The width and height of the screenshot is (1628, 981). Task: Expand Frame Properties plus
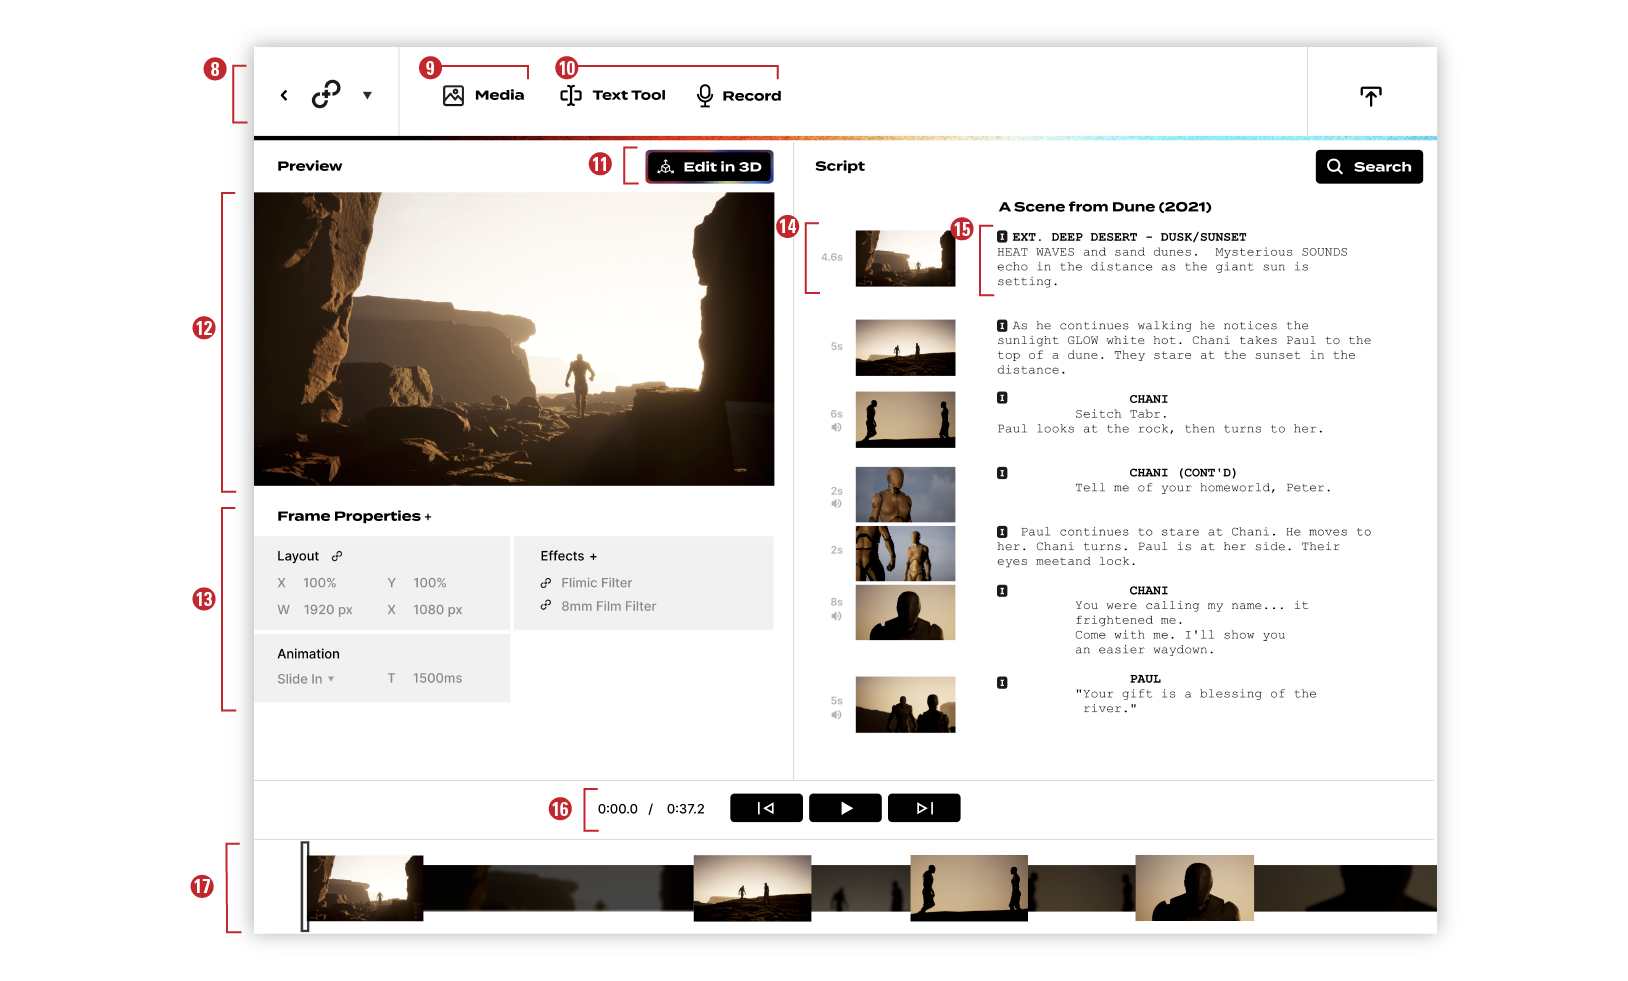point(428,517)
